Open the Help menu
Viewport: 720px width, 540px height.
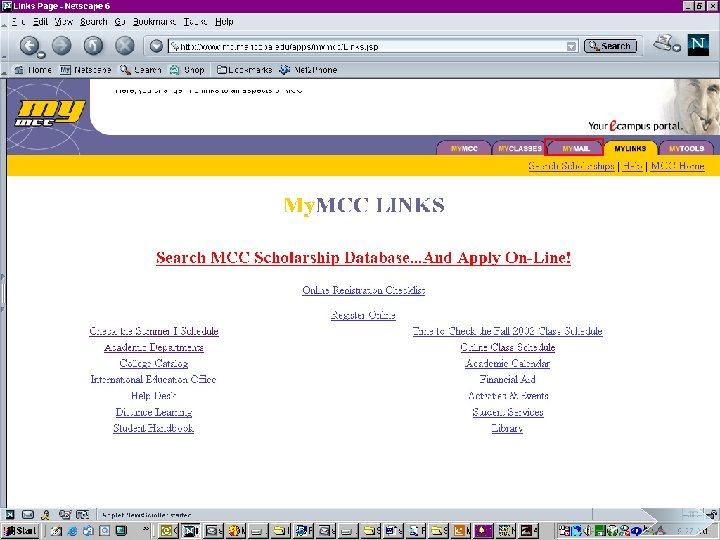[224, 22]
